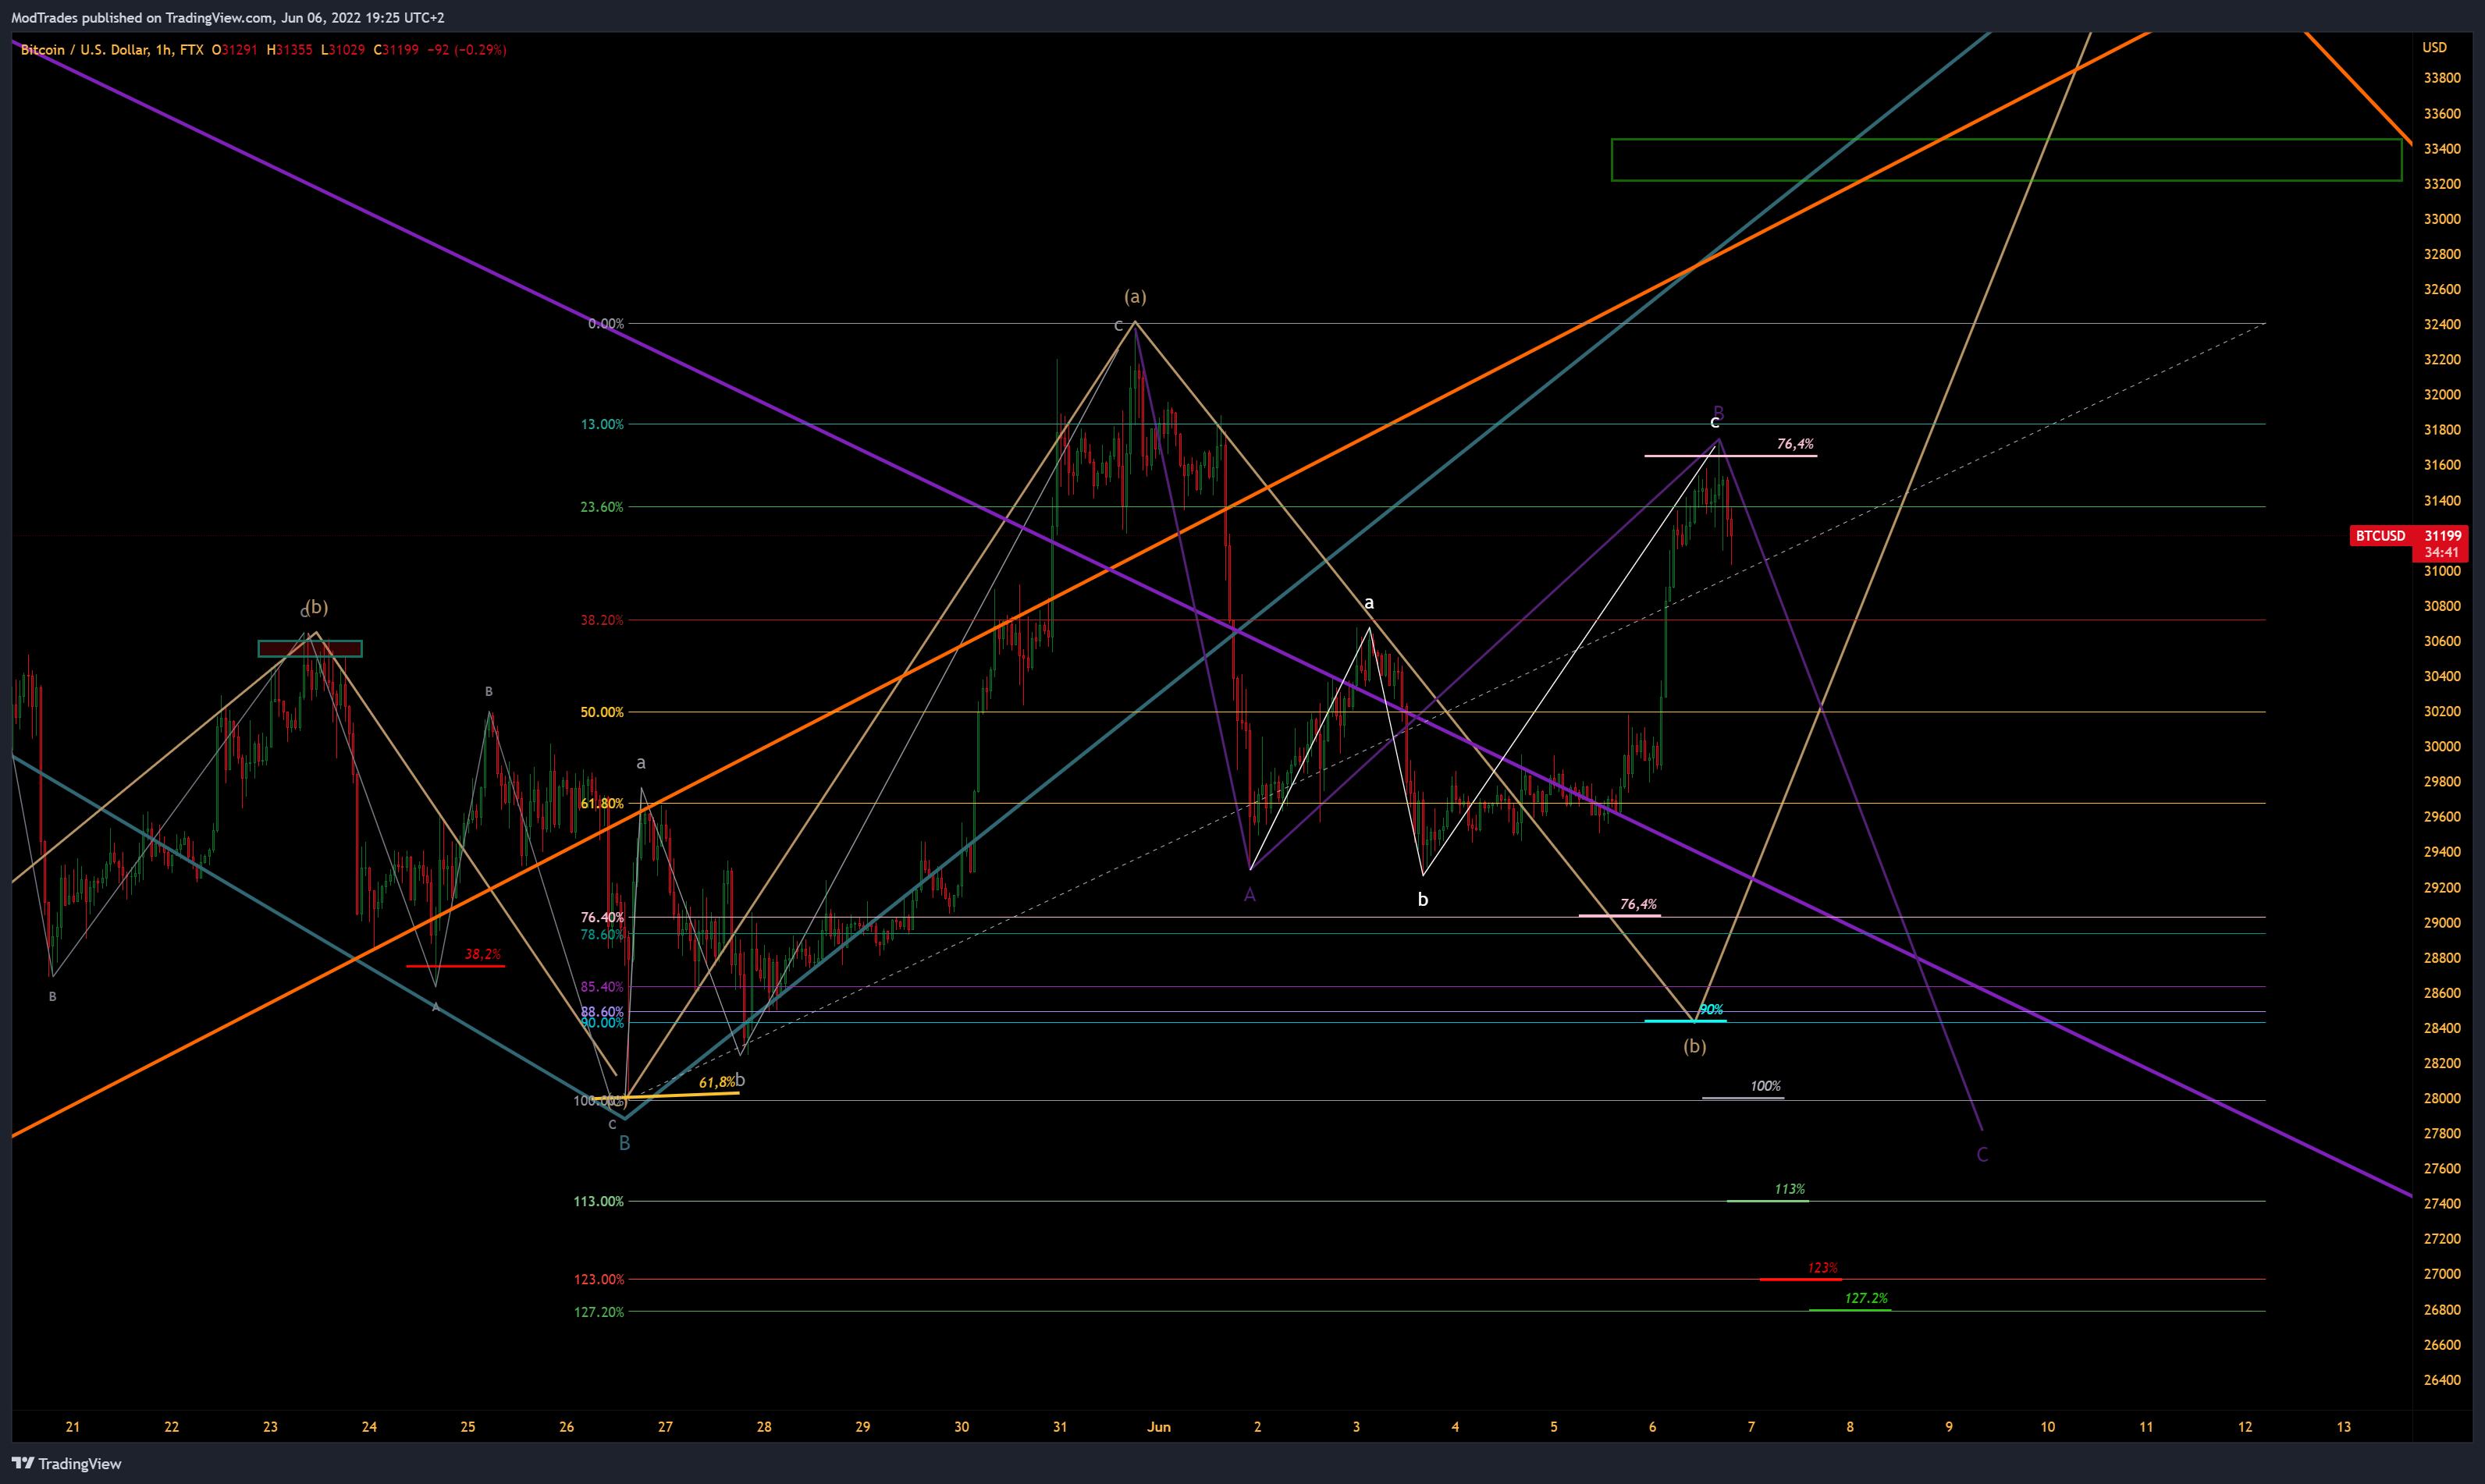Click the 32400 price axis label
The width and height of the screenshot is (2485, 1484).
[x=2441, y=324]
